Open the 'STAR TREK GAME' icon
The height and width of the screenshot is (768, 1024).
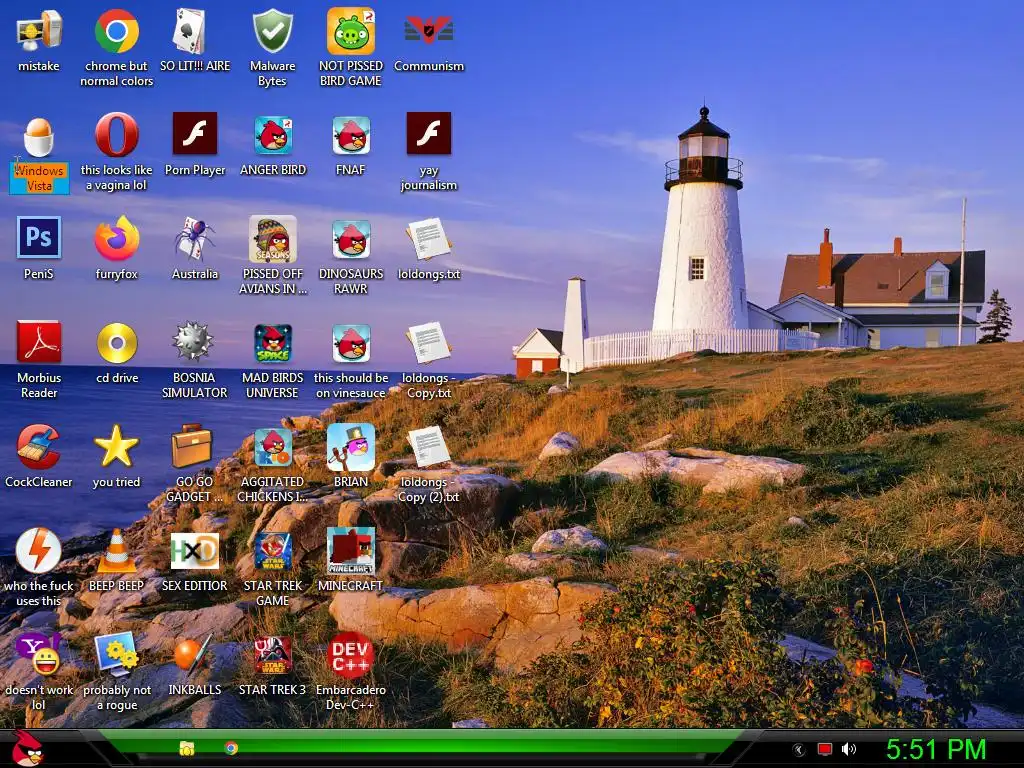[272, 551]
